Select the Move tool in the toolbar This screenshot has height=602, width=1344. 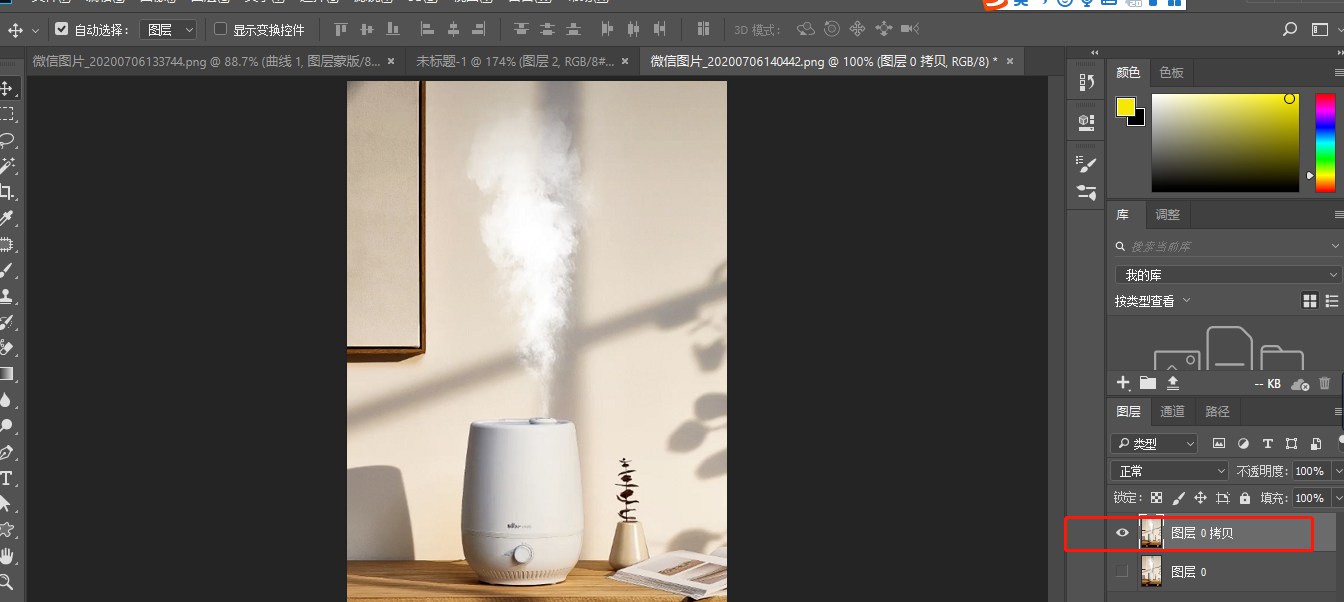[10, 88]
